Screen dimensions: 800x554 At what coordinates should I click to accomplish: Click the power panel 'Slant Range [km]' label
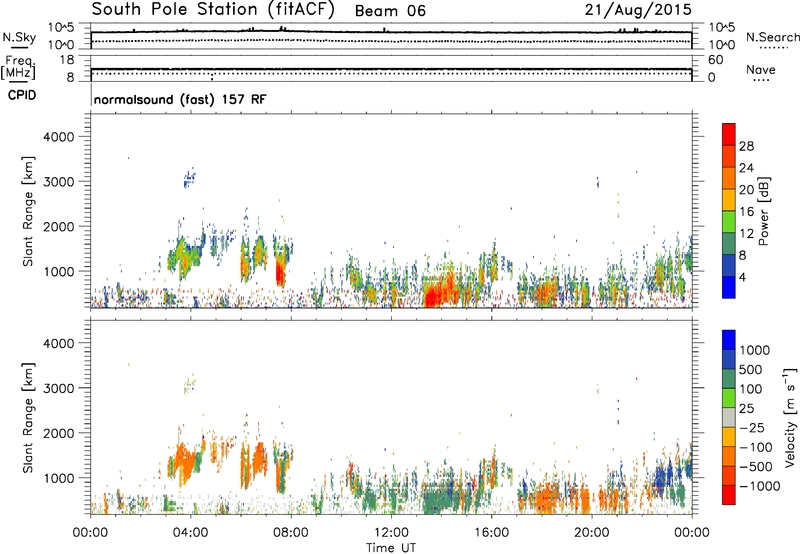tap(28, 211)
